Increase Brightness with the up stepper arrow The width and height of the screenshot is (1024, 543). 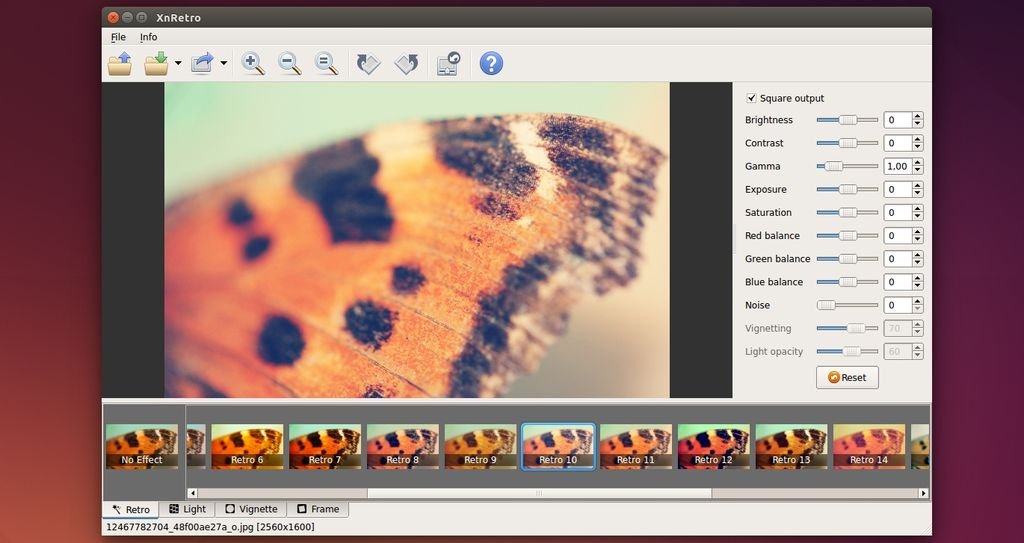(917, 116)
